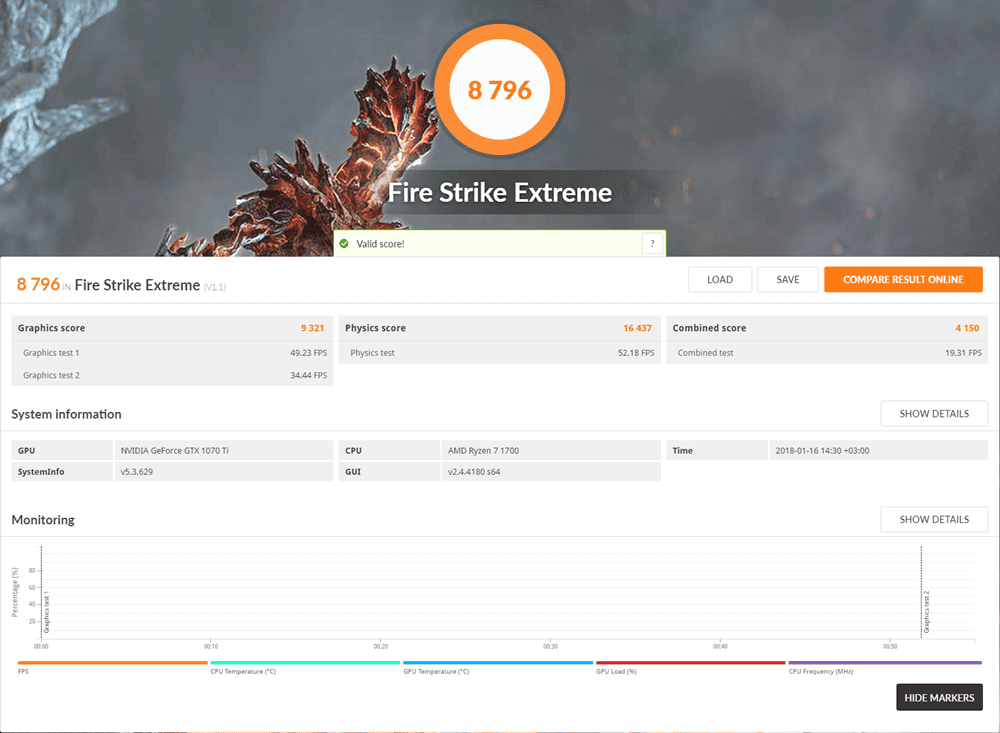Toggle the red GPU Load legend bar
This screenshot has height=733, width=1000.
coord(690,663)
